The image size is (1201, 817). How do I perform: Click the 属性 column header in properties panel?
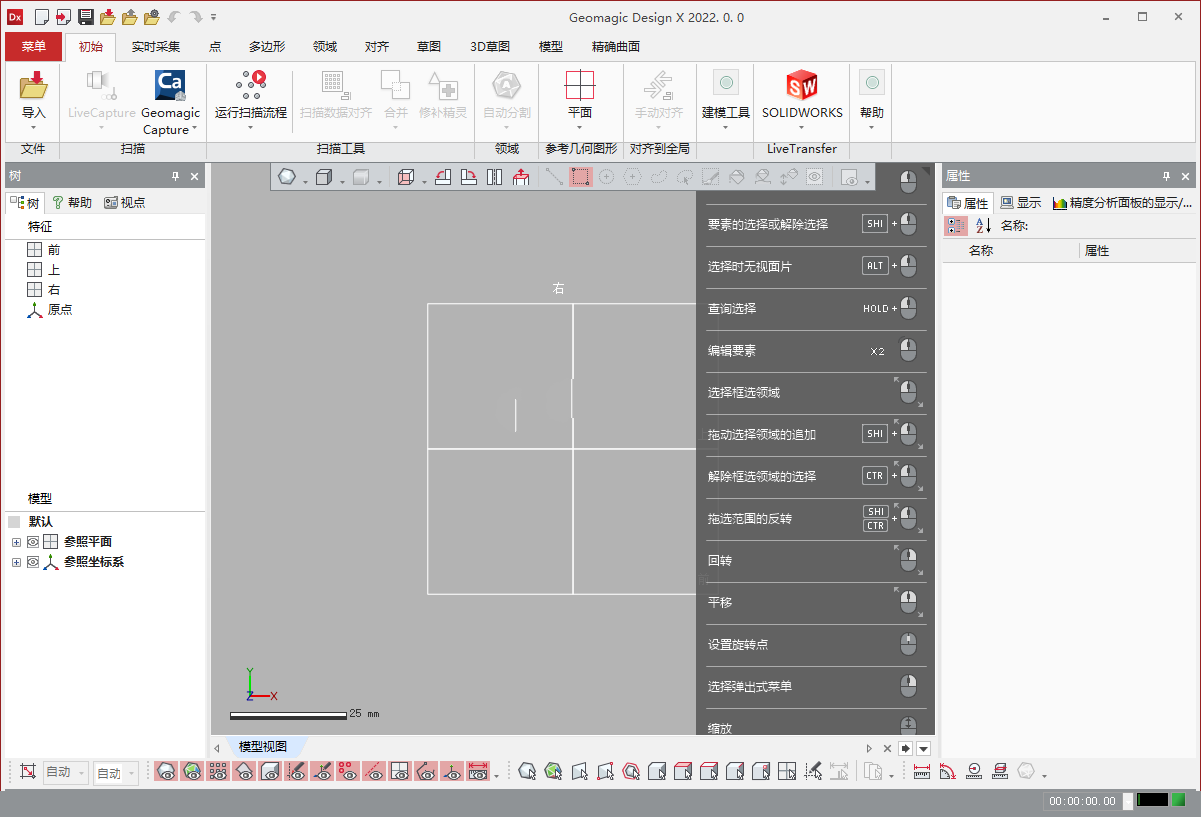pyautogui.click(x=1097, y=251)
